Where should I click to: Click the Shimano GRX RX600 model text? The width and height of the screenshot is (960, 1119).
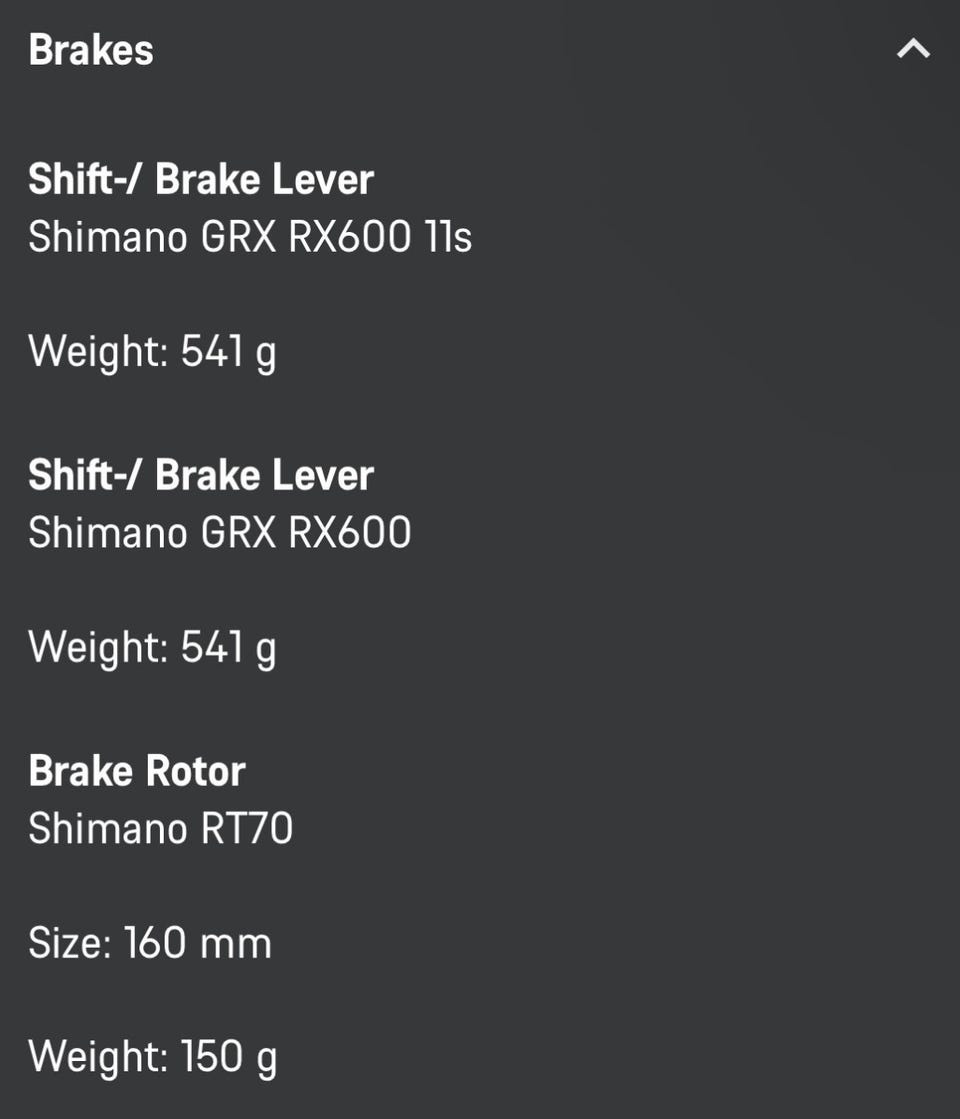[220, 532]
